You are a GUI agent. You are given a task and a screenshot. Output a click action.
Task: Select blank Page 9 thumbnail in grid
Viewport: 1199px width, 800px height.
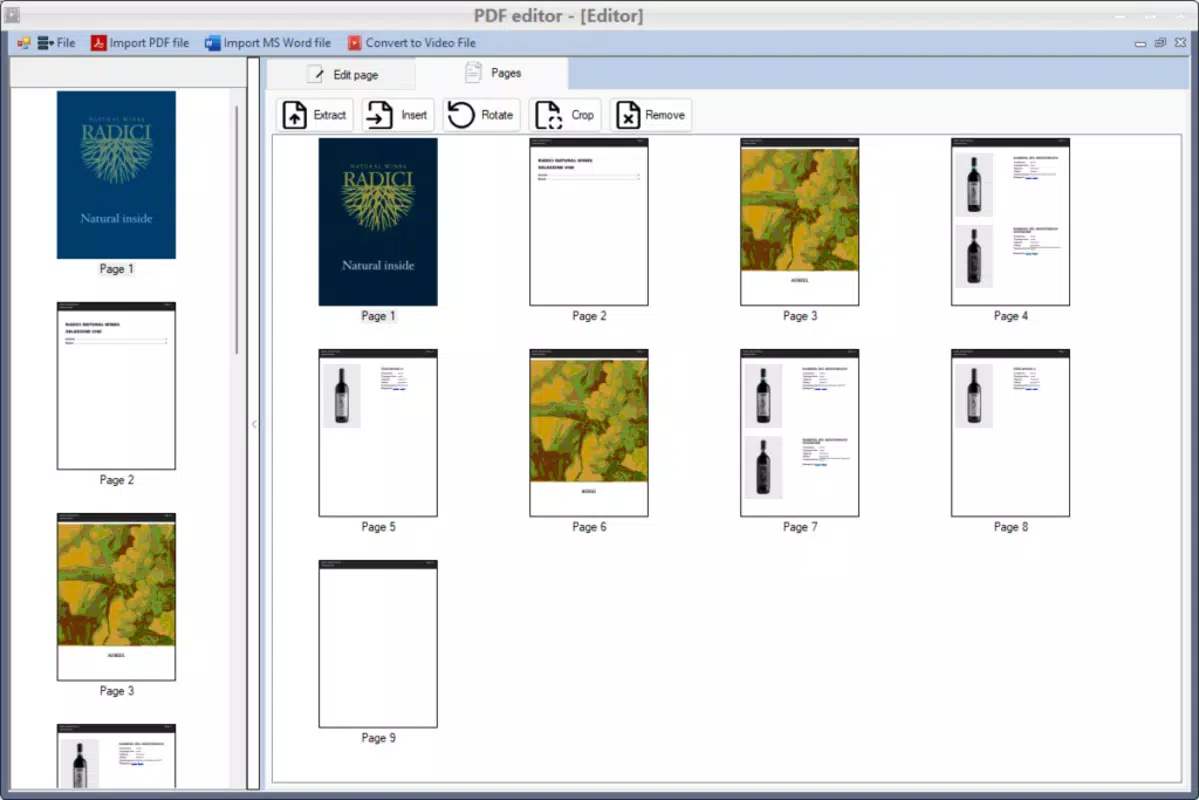pyautogui.click(x=378, y=644)
